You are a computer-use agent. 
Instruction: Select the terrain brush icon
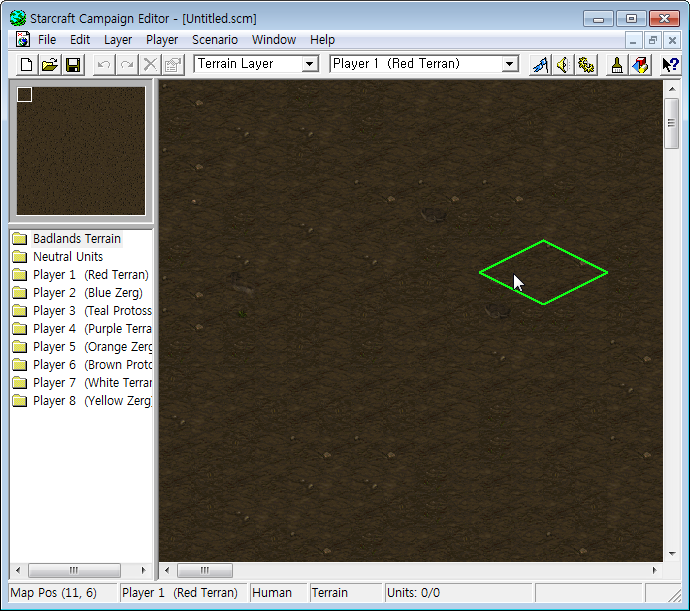click(617, 65)
